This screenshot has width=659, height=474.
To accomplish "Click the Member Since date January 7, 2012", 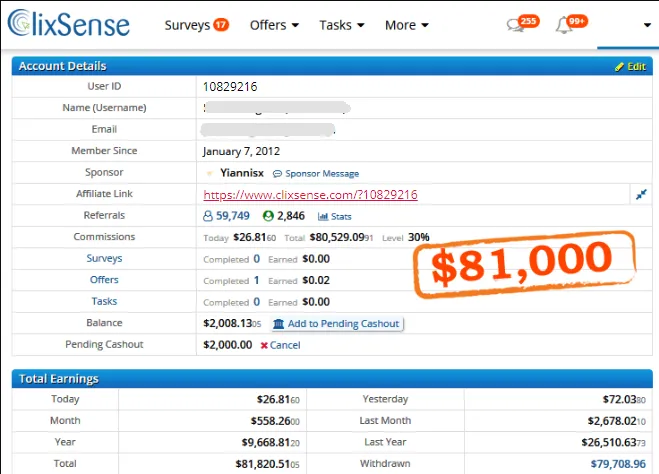I will point(241,151).
